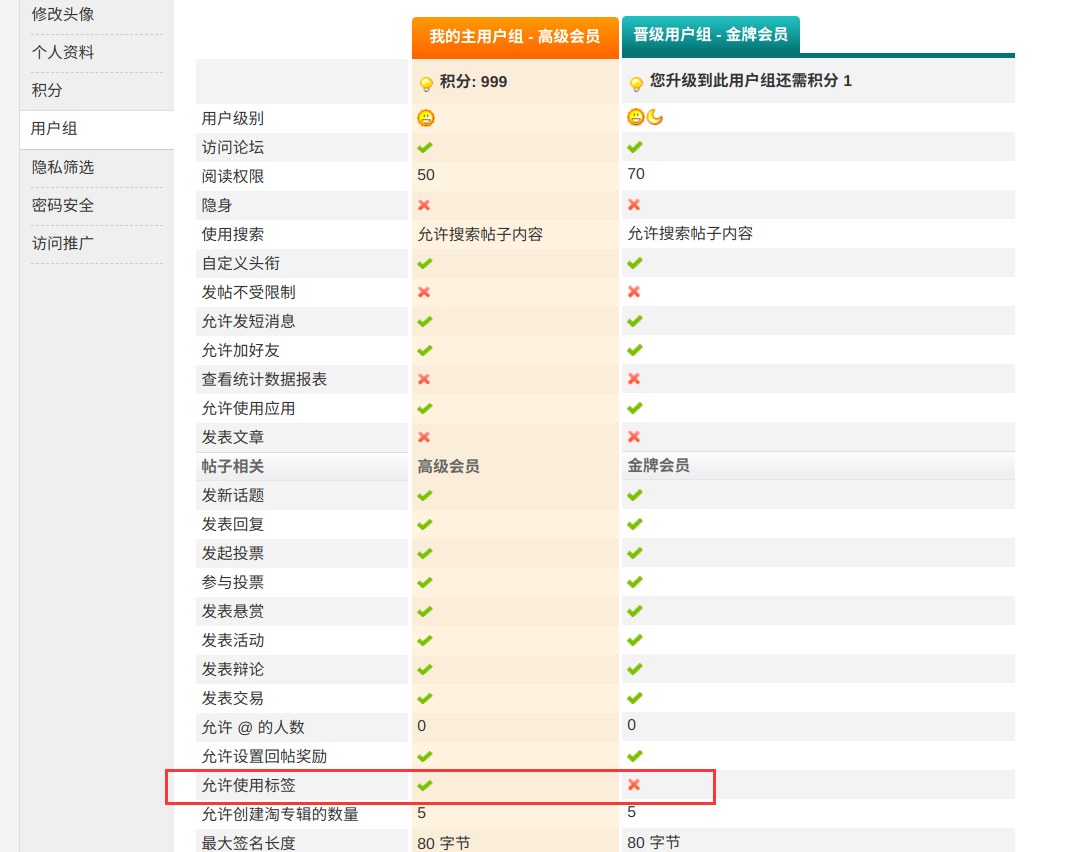The width and height of the screenshot is (1068, 852).
Task: Click 80 字节 under 高级会员 column
Action: point(443,843)
